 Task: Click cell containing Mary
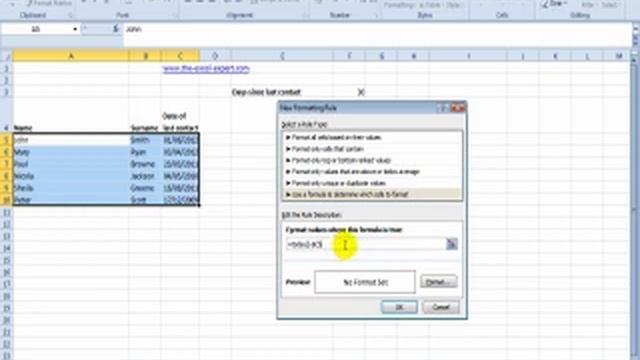(x=71, y=152)
